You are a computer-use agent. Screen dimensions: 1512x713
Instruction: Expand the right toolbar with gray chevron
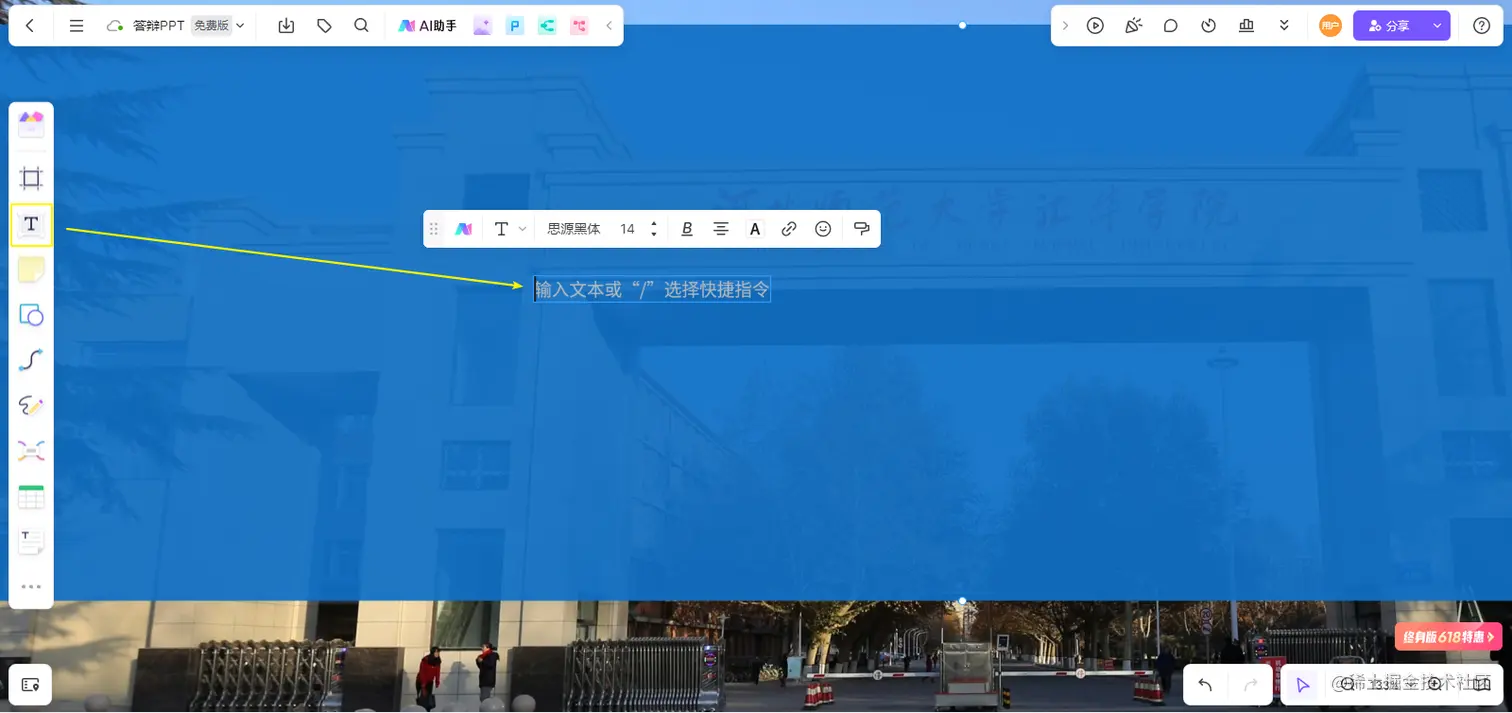[x=1065, y=26]
